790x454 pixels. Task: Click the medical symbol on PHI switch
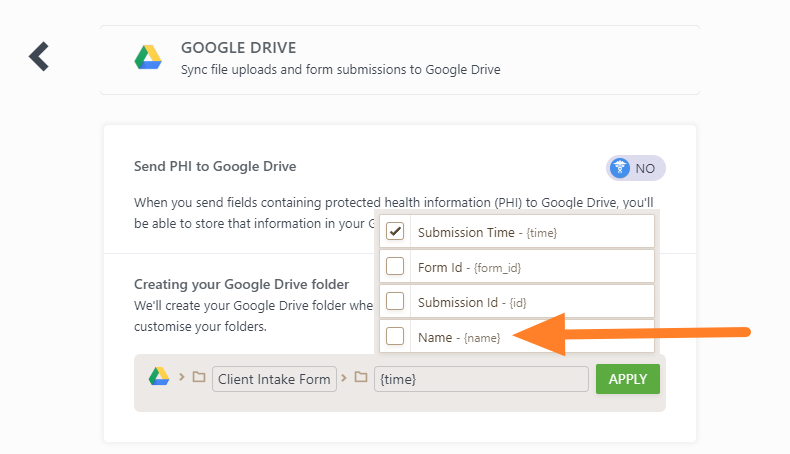pos(619,168)
